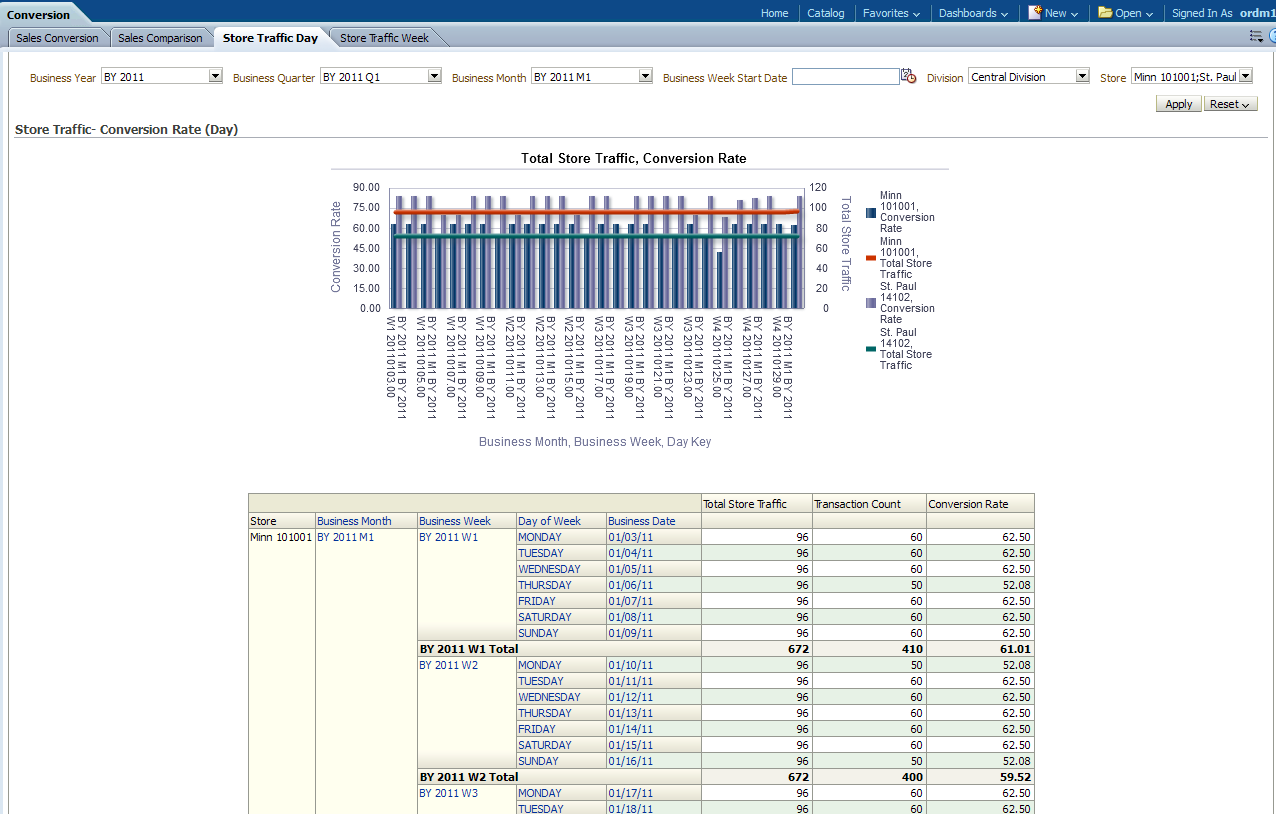The width and height of the screenshot is (1276, 814).
Task: Click the Signed In As label
Action: [x=1202, y=13]
